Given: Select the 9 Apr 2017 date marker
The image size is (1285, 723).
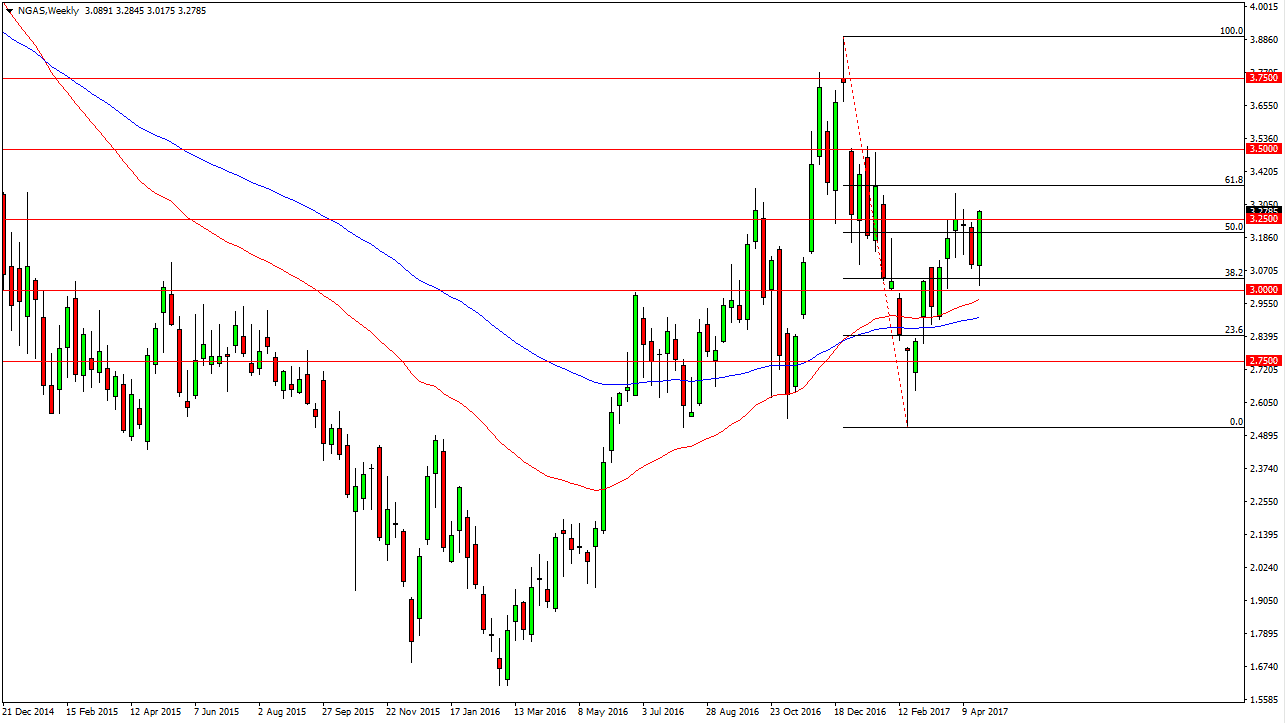Looking at the screenshot, I should 983,712.
